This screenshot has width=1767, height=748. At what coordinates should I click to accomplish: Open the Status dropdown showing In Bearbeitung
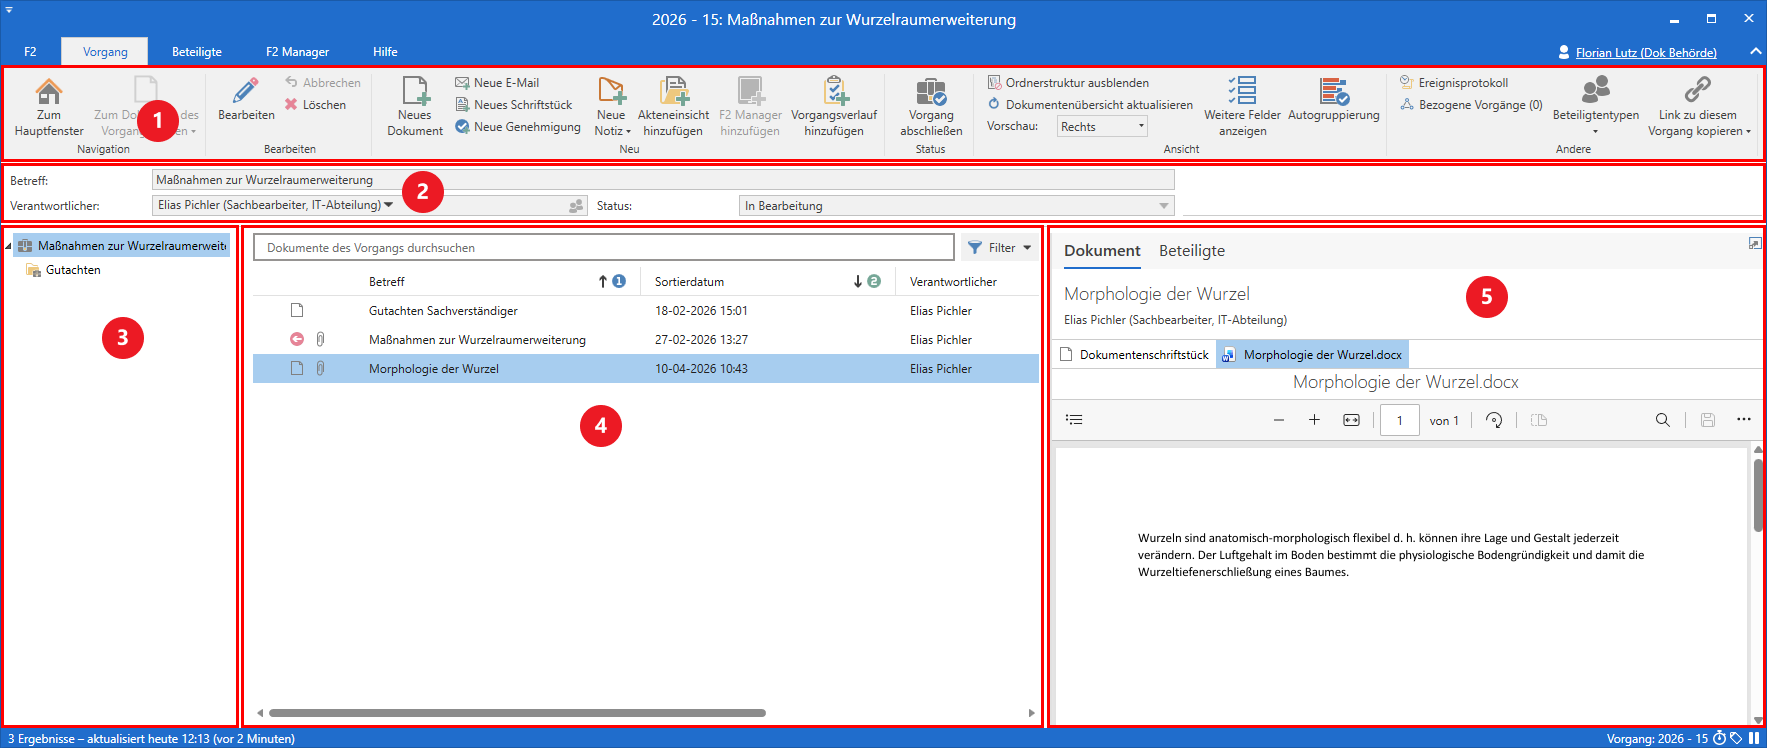[x=956, y=206]
